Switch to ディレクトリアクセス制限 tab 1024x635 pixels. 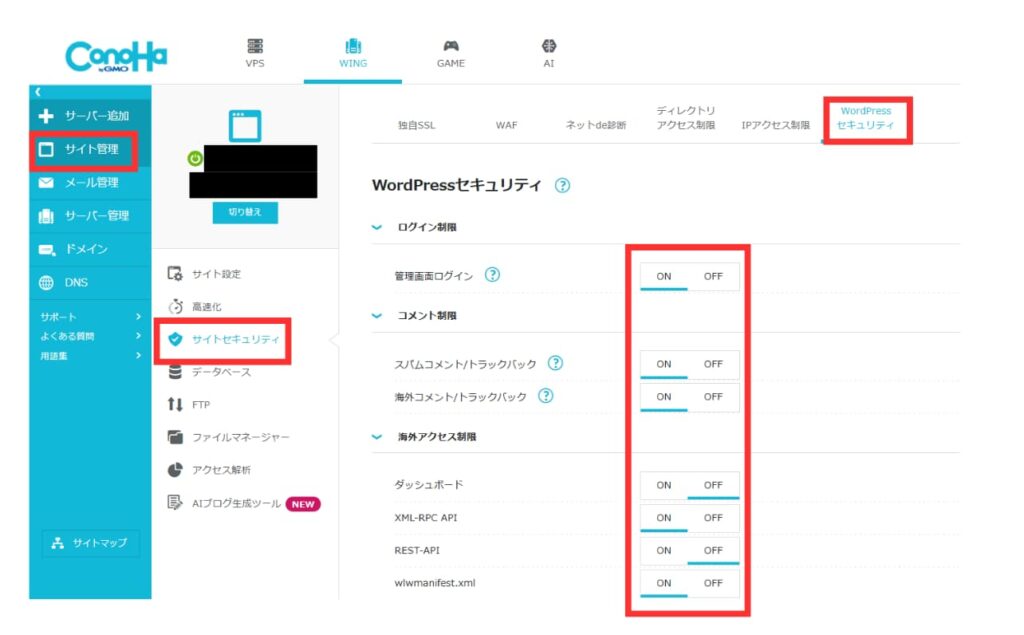686,118
